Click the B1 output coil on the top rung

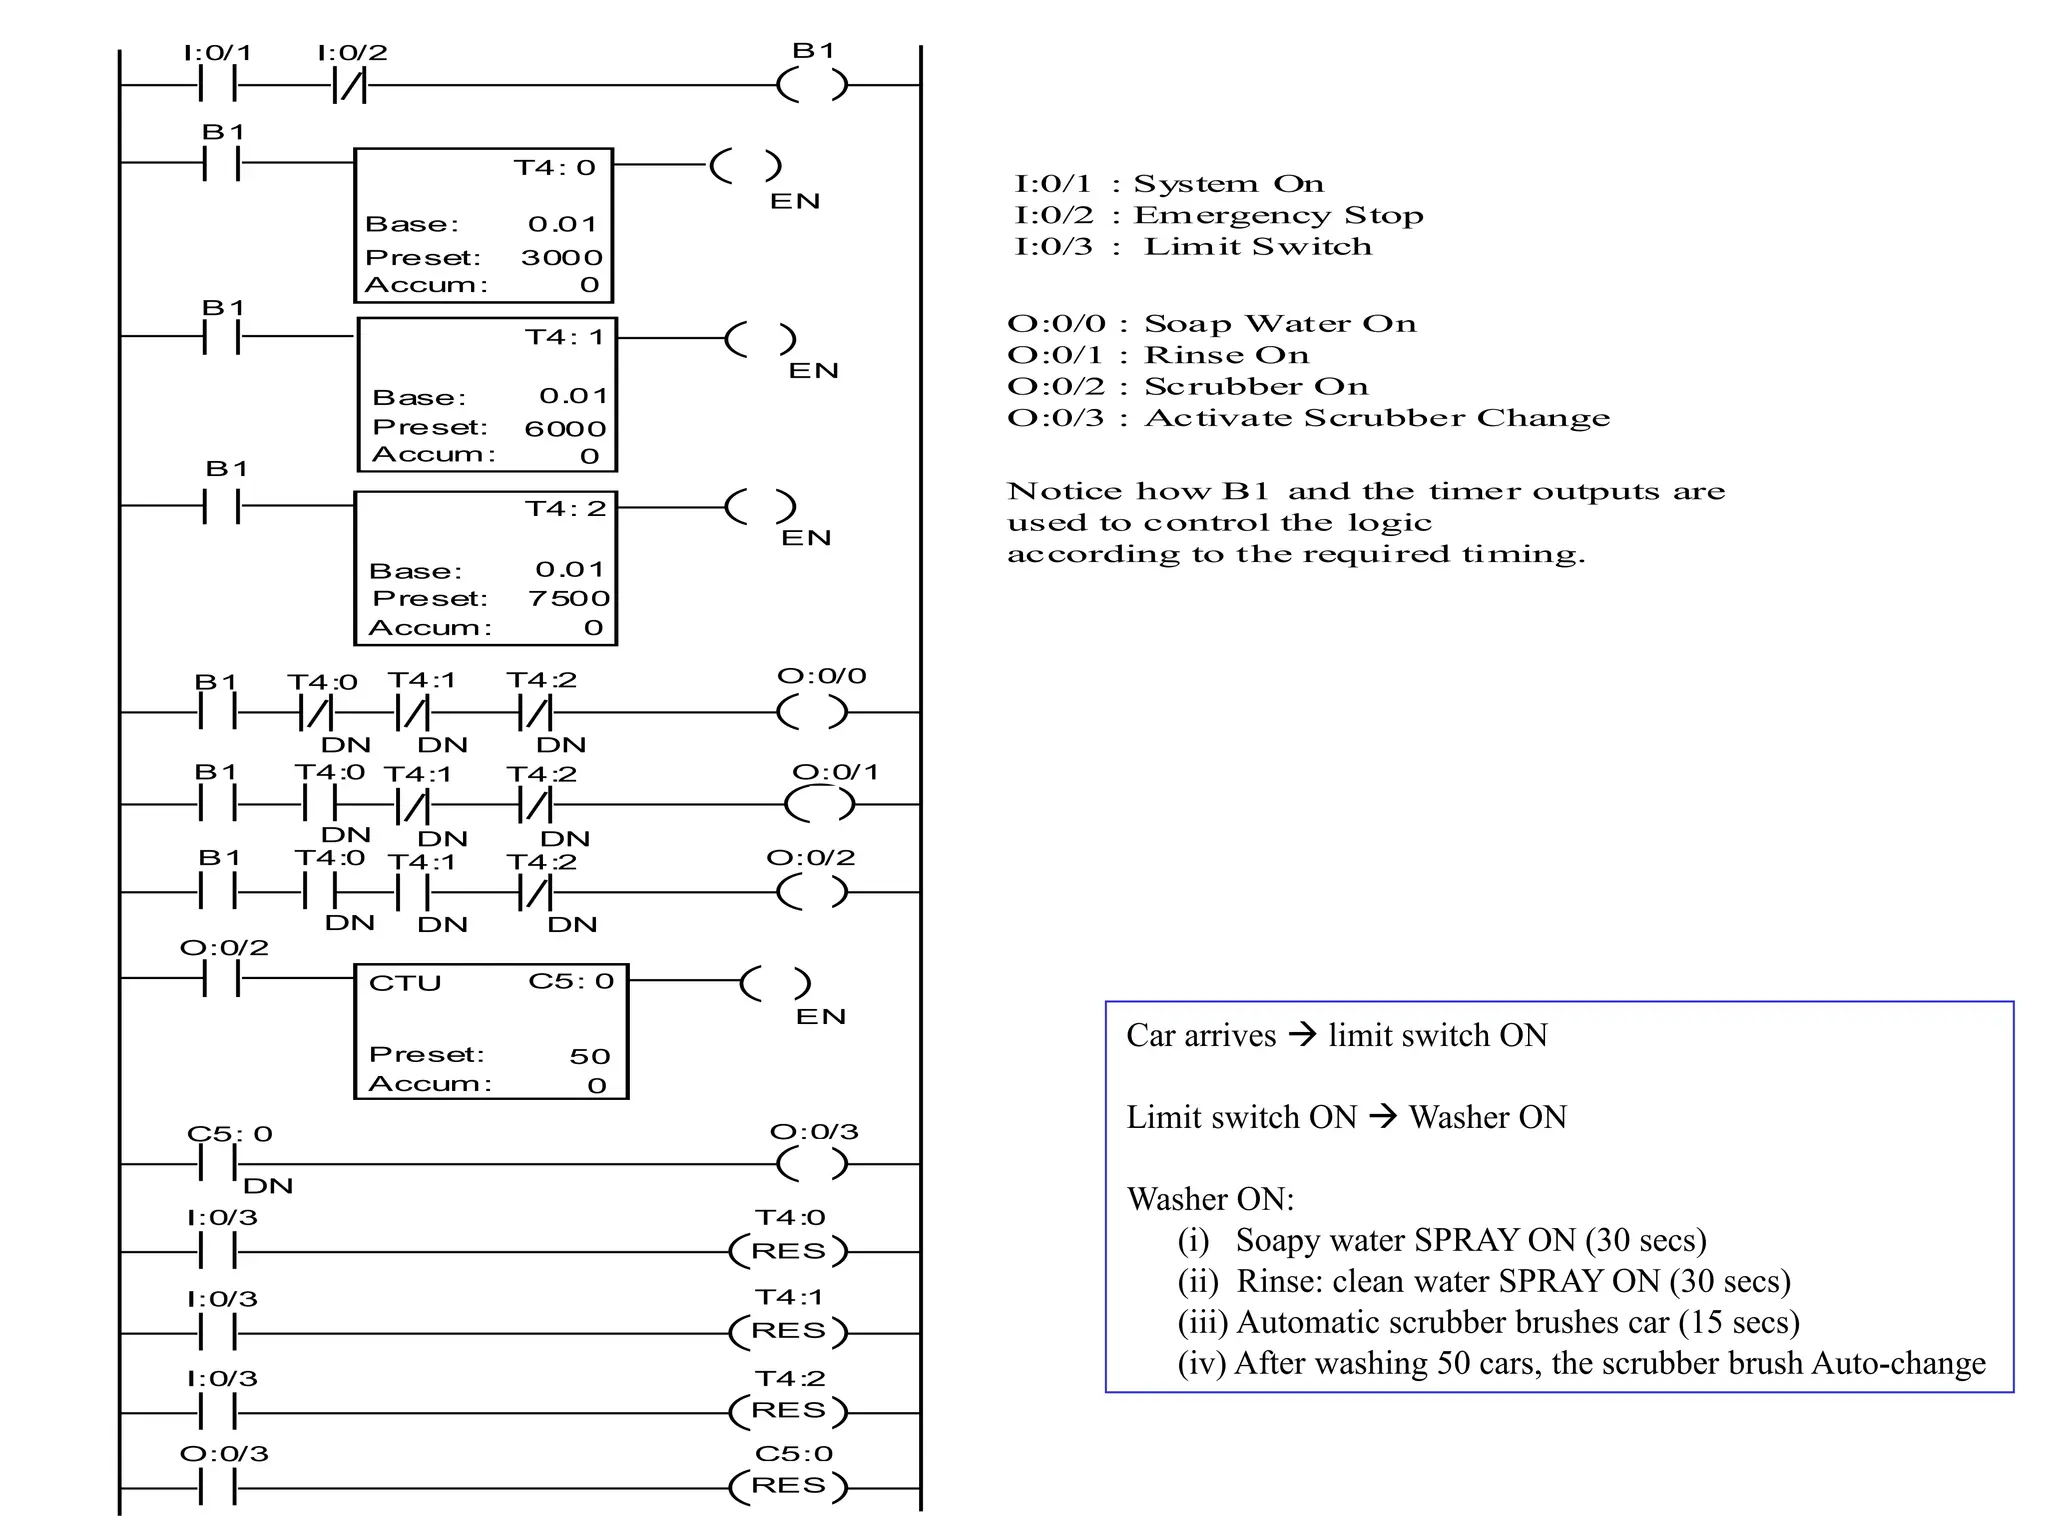coord(812,86)
